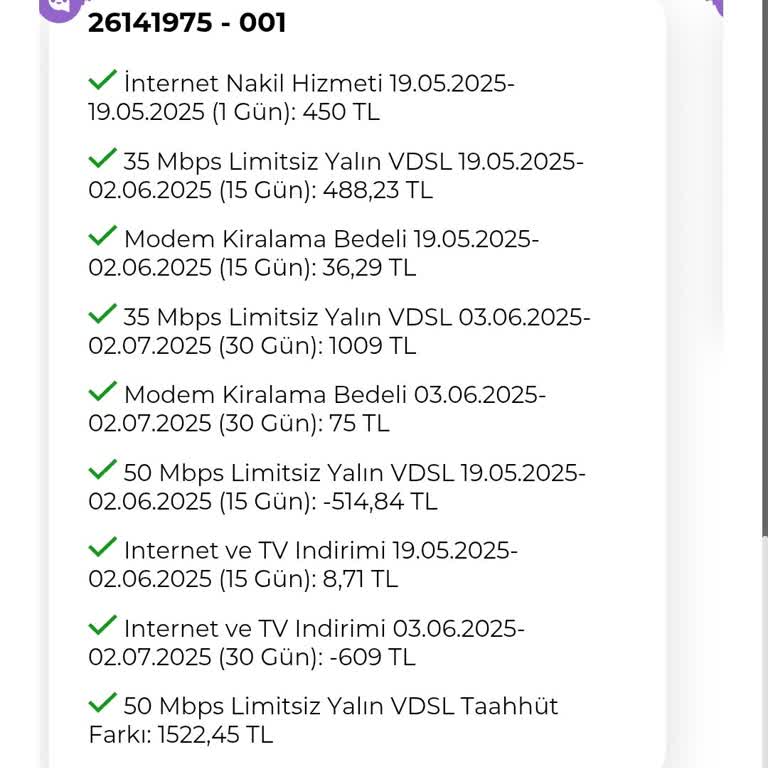This screenshot has height=768, width=768.
Task: Tap Internet ve TV Indirimi 8,71 TL line
Action: coord(302,565)
